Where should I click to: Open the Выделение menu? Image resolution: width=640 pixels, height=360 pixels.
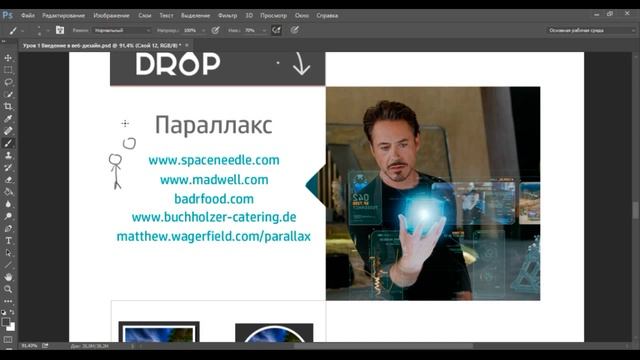coord(196,16)
